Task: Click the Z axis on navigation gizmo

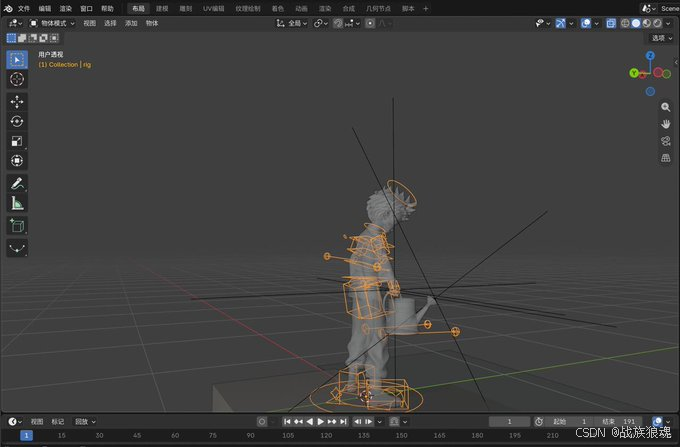Action: 650,55
